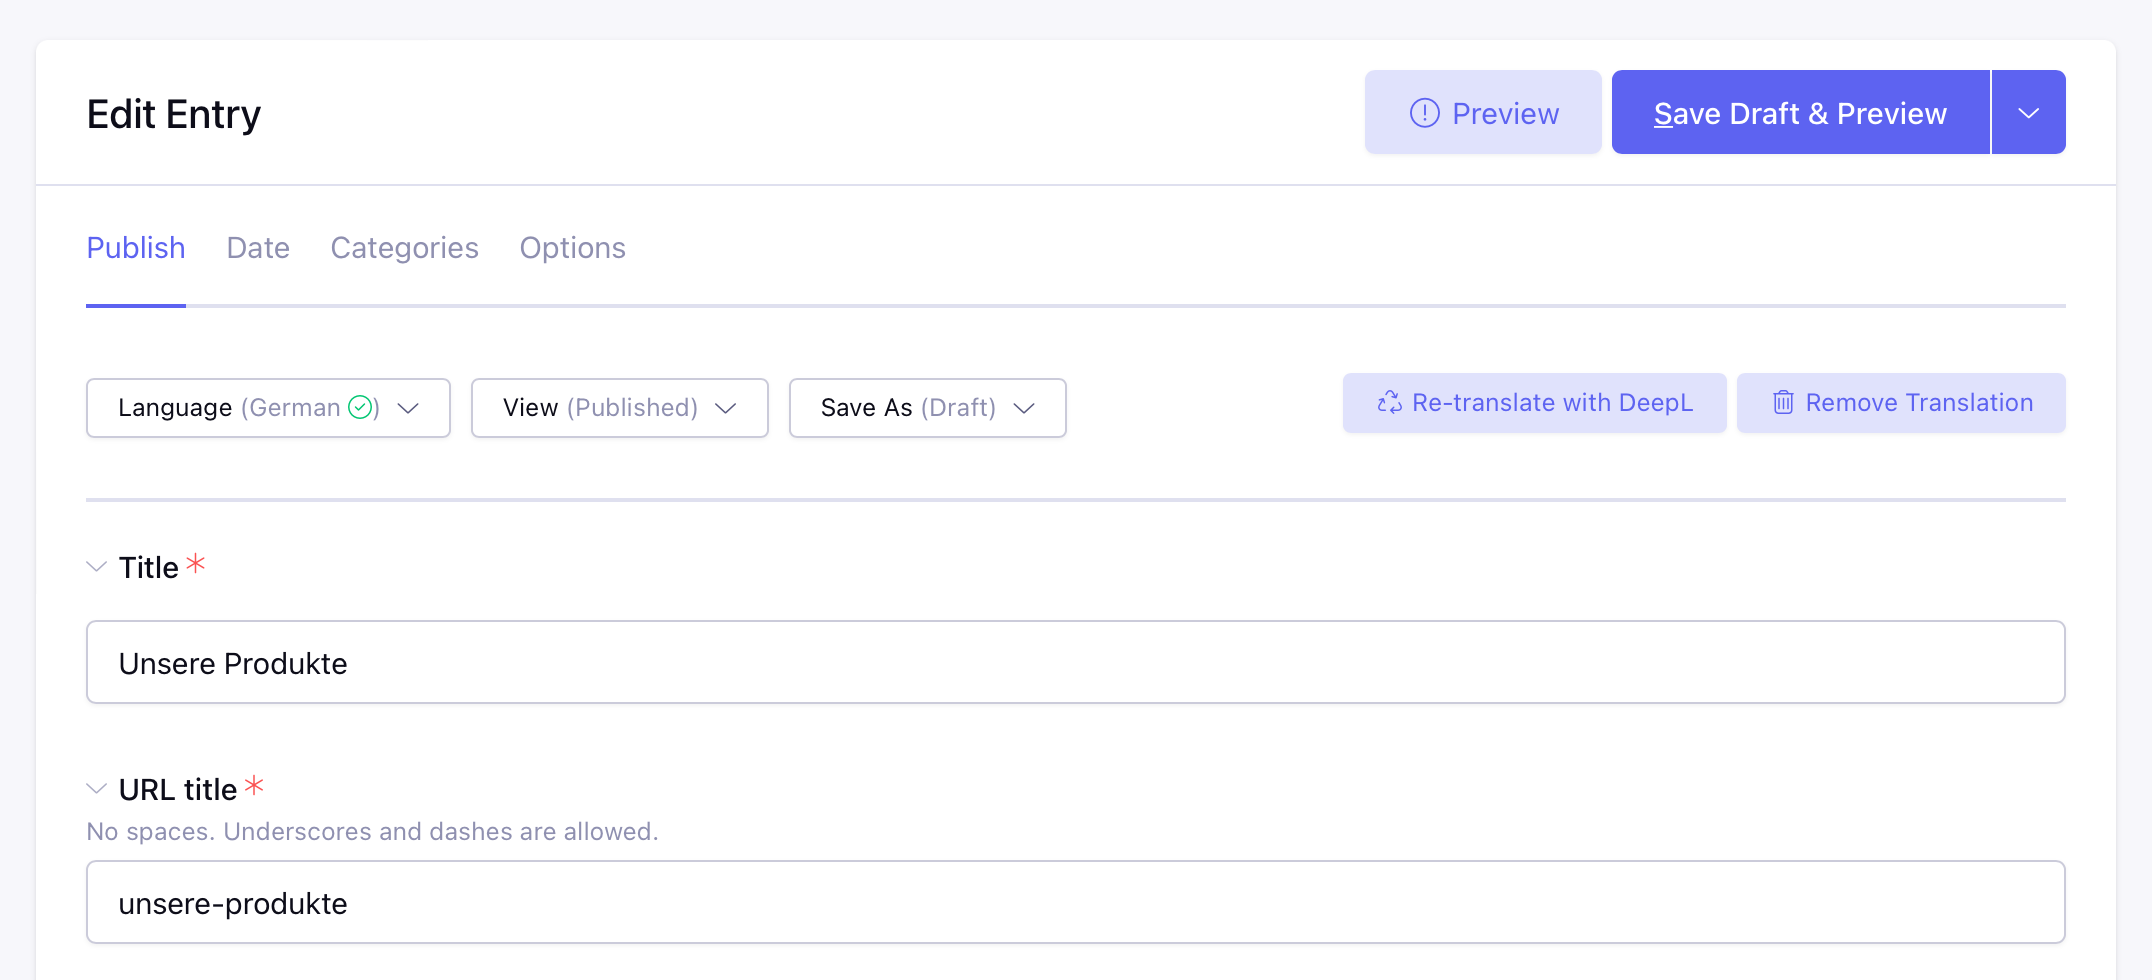Switch to the Publish tab
The height and width of the screenshot is (980, 2152).
(x=136, y=248)
